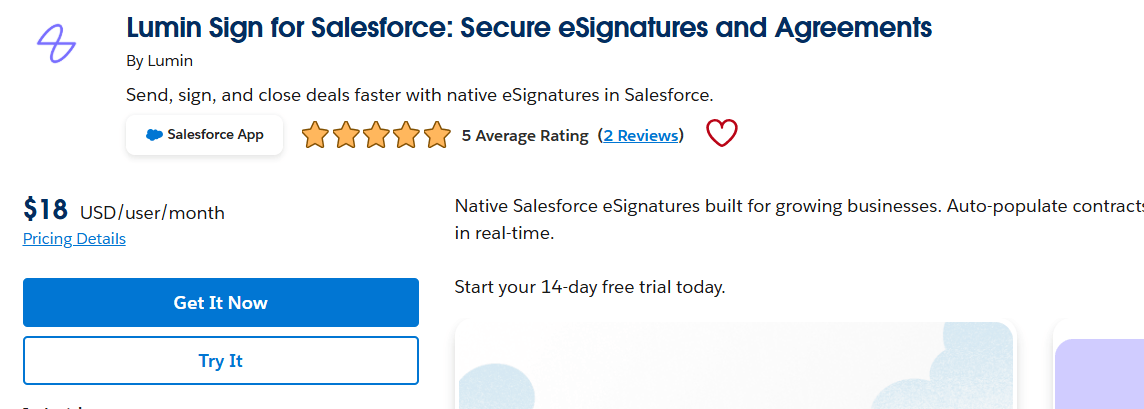Image resolution: width=1144 pixels, height=409 pixels.
Task: Toggle the heart favorite icon
Action: click(x=721, y=134)
